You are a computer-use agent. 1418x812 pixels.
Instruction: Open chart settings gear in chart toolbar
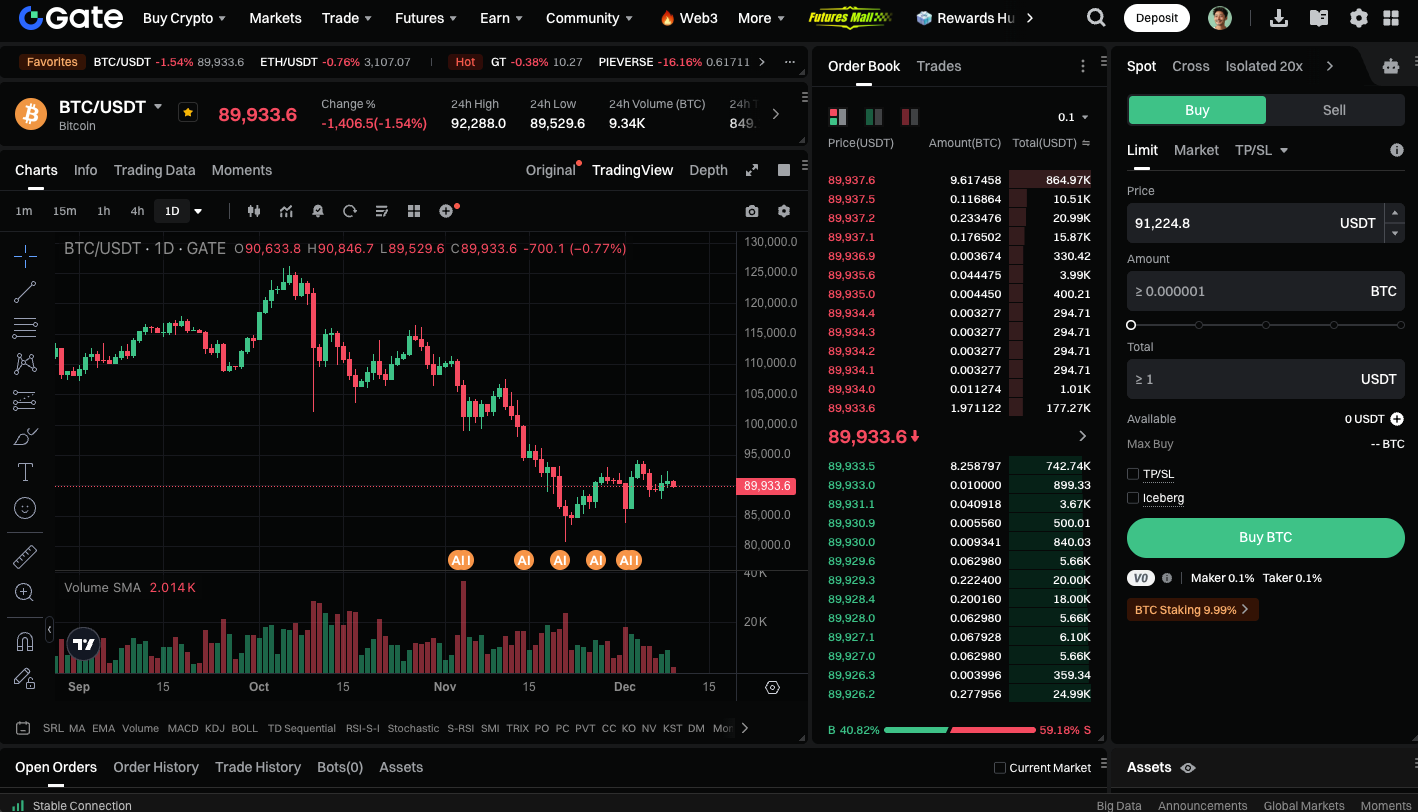point(784,211)
